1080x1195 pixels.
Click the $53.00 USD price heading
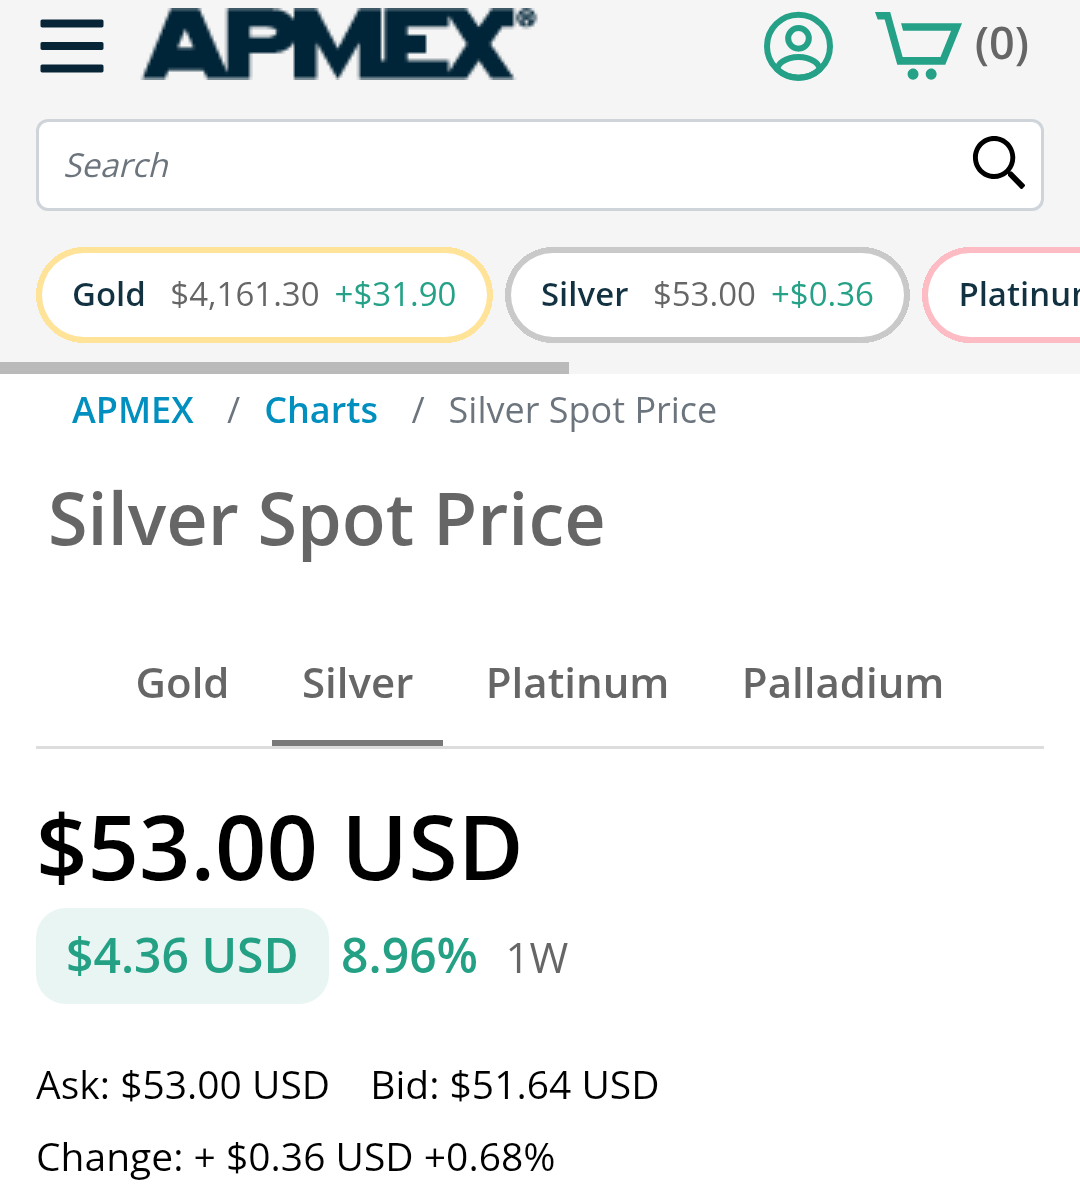tap(279, 848)
